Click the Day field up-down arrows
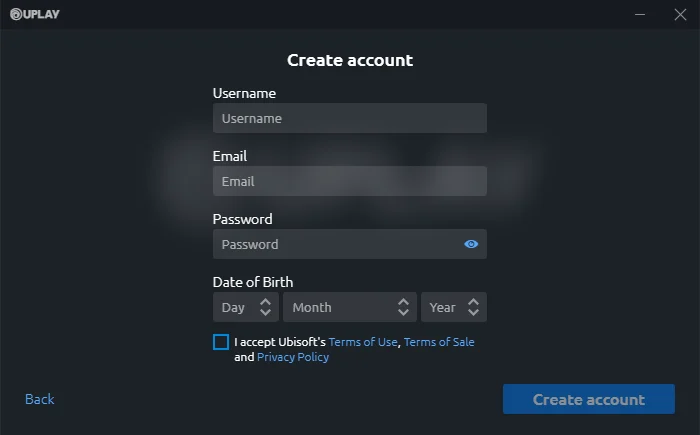Viewport: 700px width, 435px height. point(266,307)
